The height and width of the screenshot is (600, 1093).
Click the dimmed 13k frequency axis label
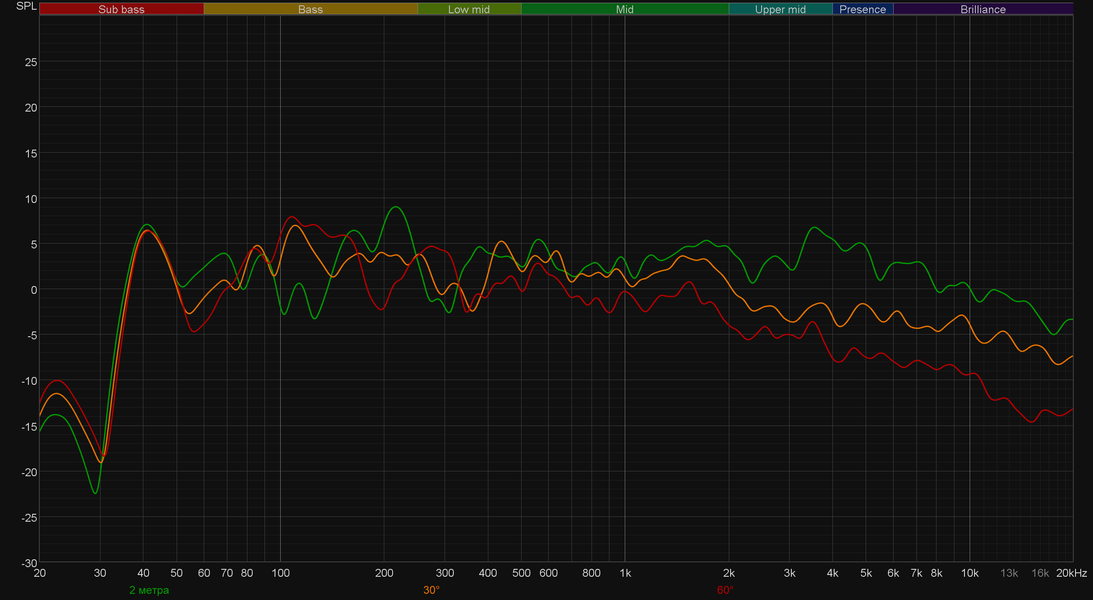tap(1009, 574)
